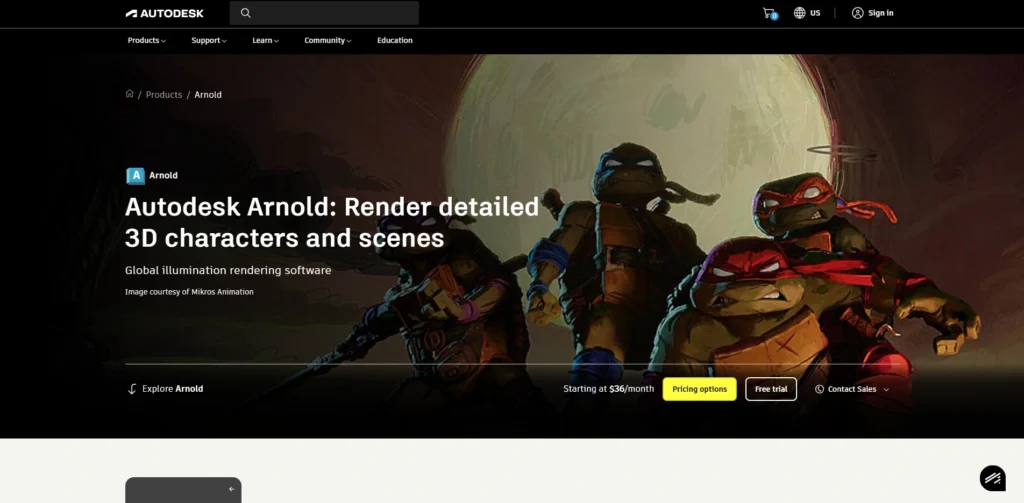The image size is (1024, 503).
Task: Click the 'Starting at $36/month' text
Action: pyautogui.click(x=609, y=389)
